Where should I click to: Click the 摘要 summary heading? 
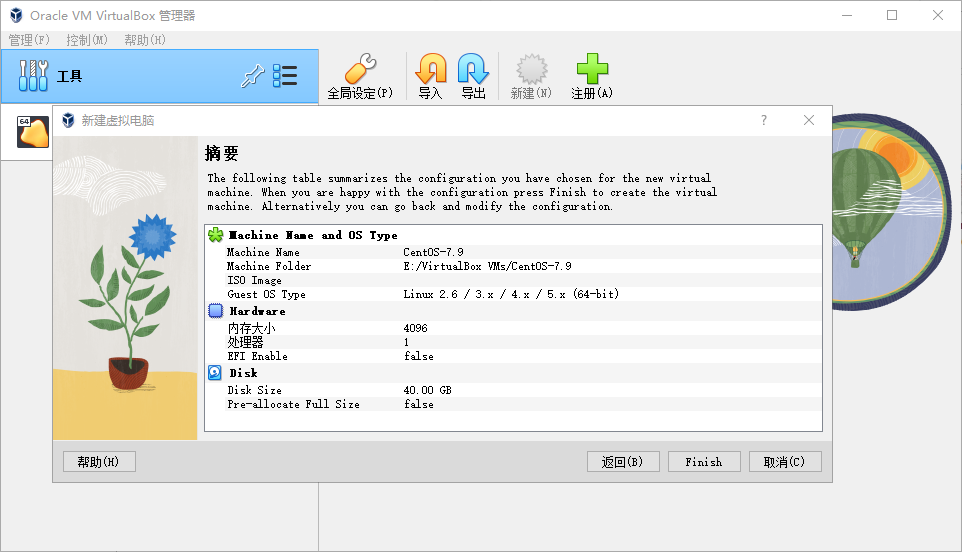(221, 153)
